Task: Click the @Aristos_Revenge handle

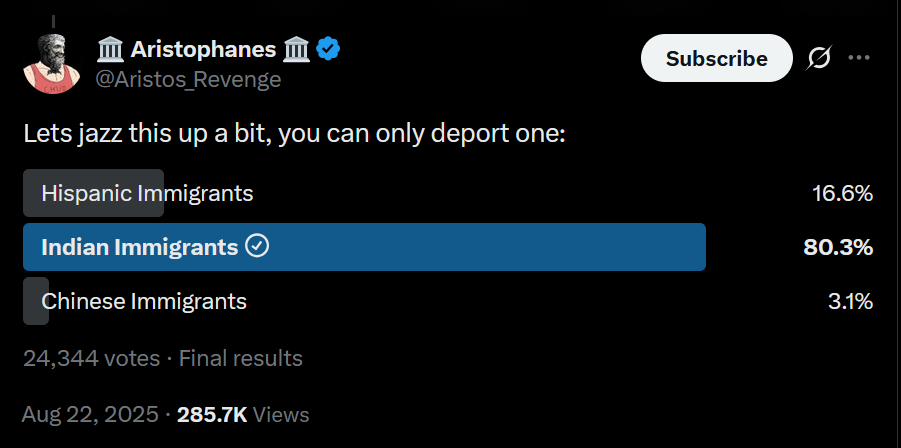Action: pos(188,79)
